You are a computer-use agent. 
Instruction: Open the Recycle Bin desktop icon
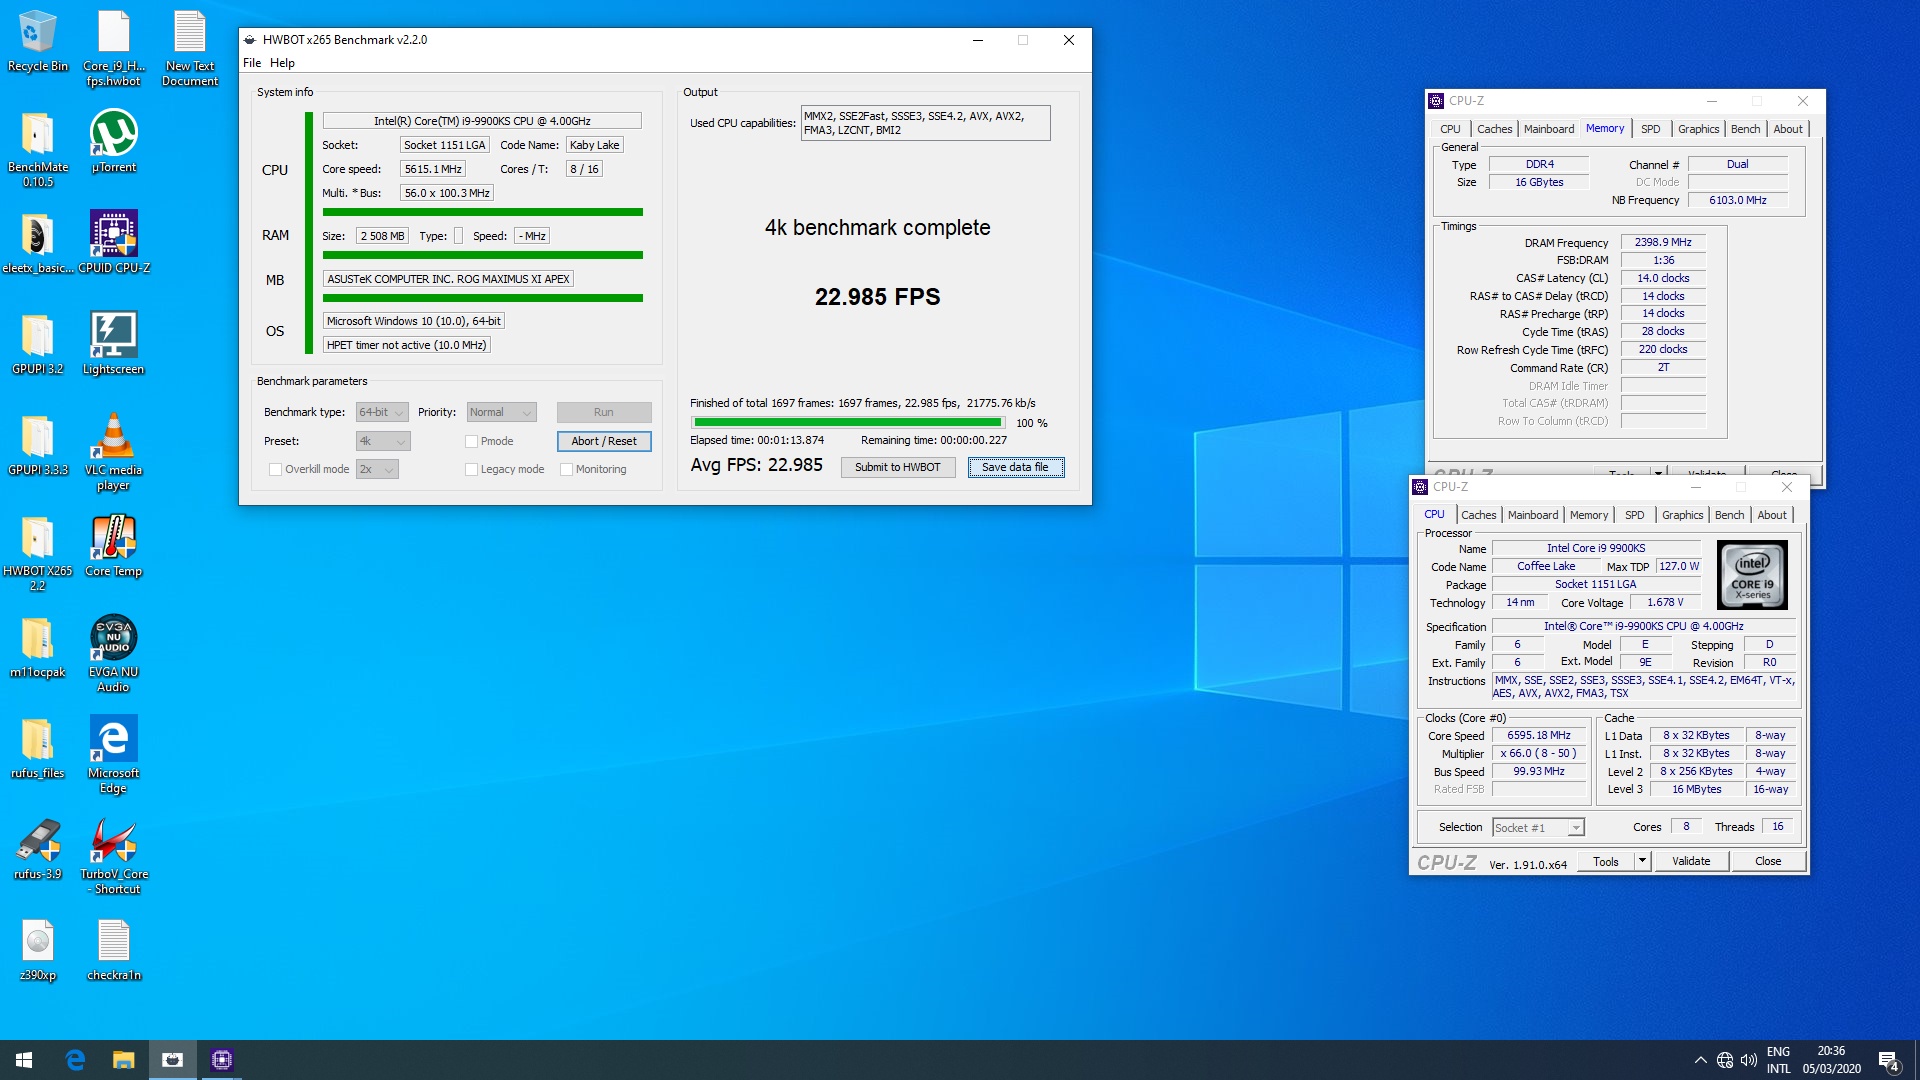[x=38, y=42]
